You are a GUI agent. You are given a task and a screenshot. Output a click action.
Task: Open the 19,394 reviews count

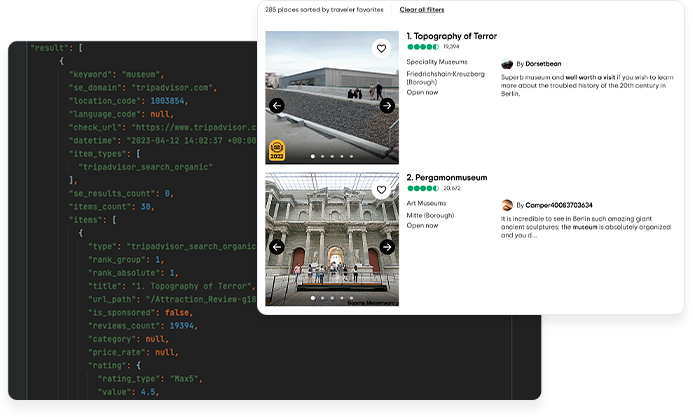pos(451,47)
